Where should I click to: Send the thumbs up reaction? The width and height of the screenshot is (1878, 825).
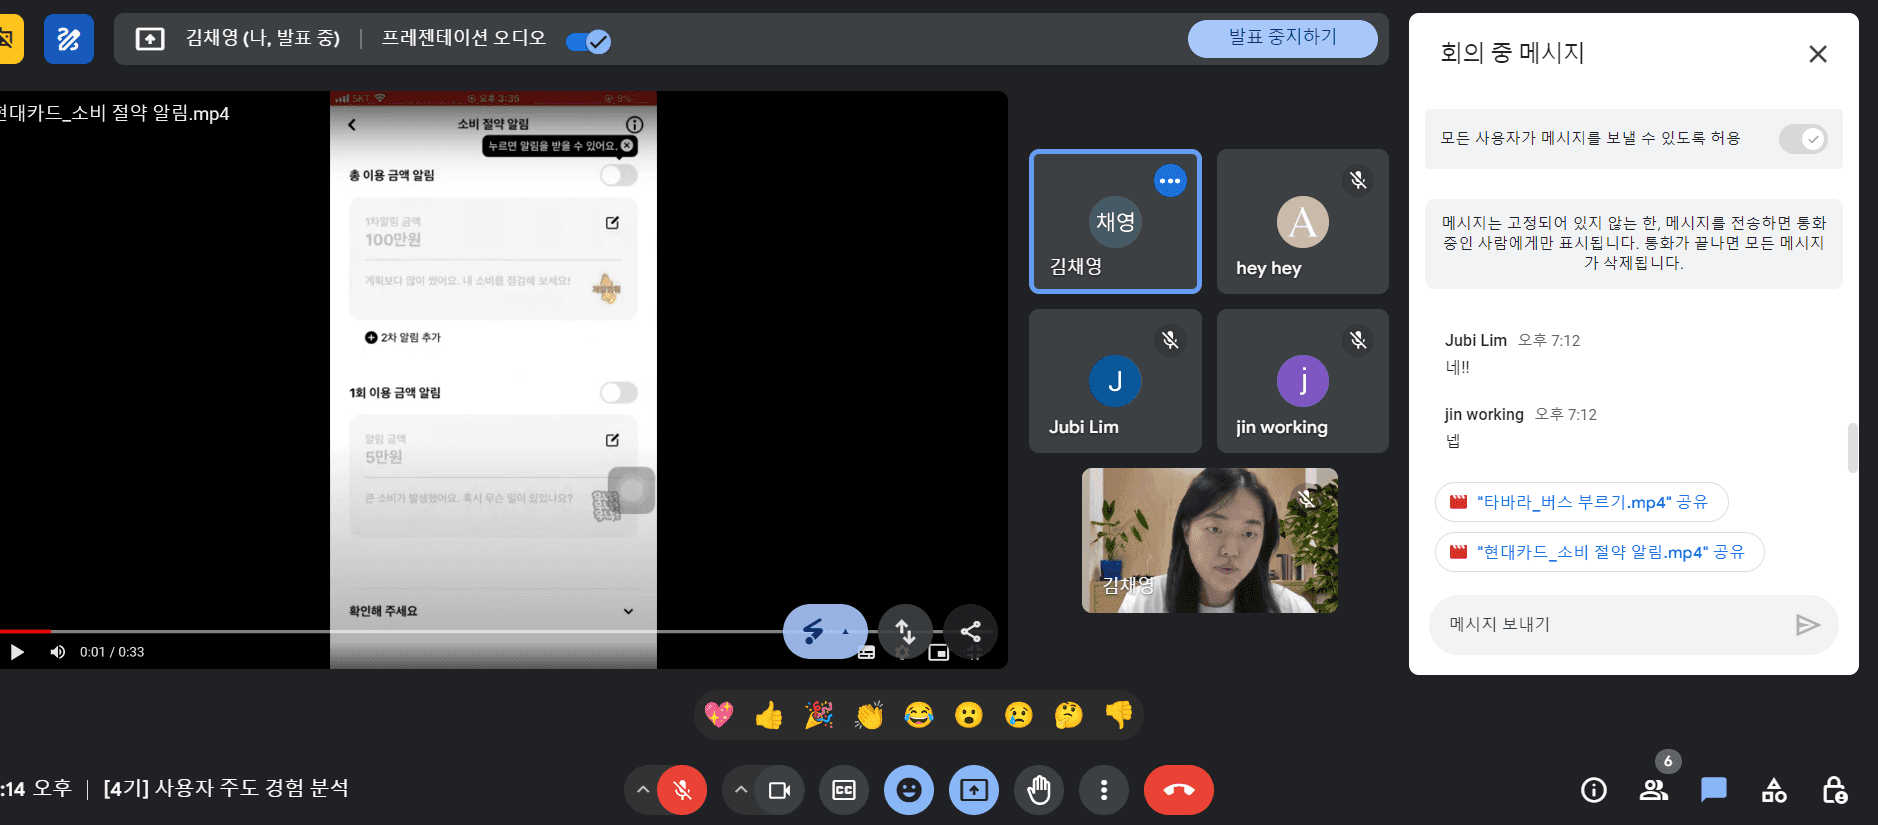coord(769,714)
